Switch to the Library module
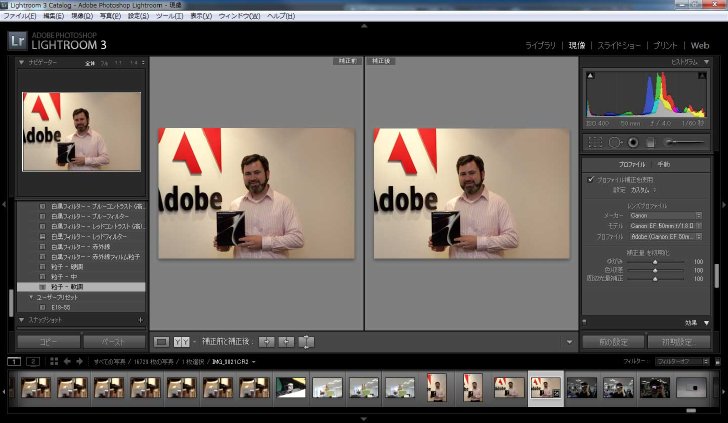 (540, 46)
